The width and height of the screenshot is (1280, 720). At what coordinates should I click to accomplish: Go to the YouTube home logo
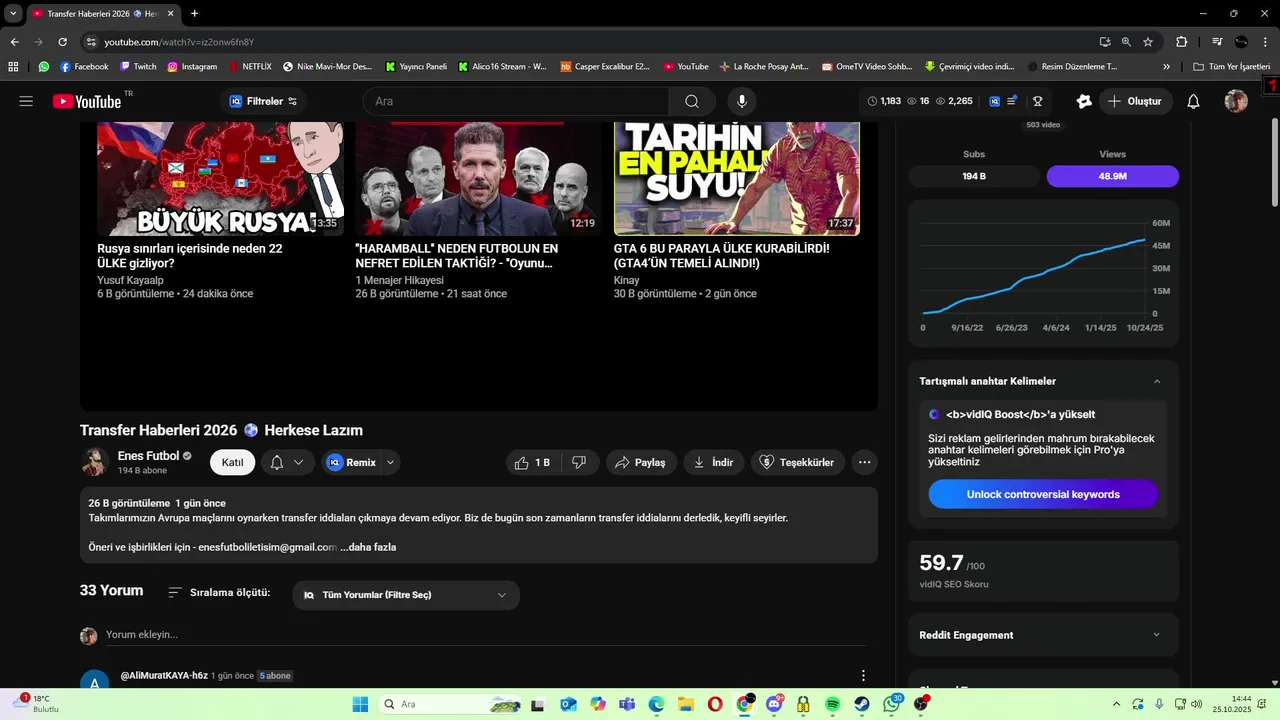click(87, 101)
